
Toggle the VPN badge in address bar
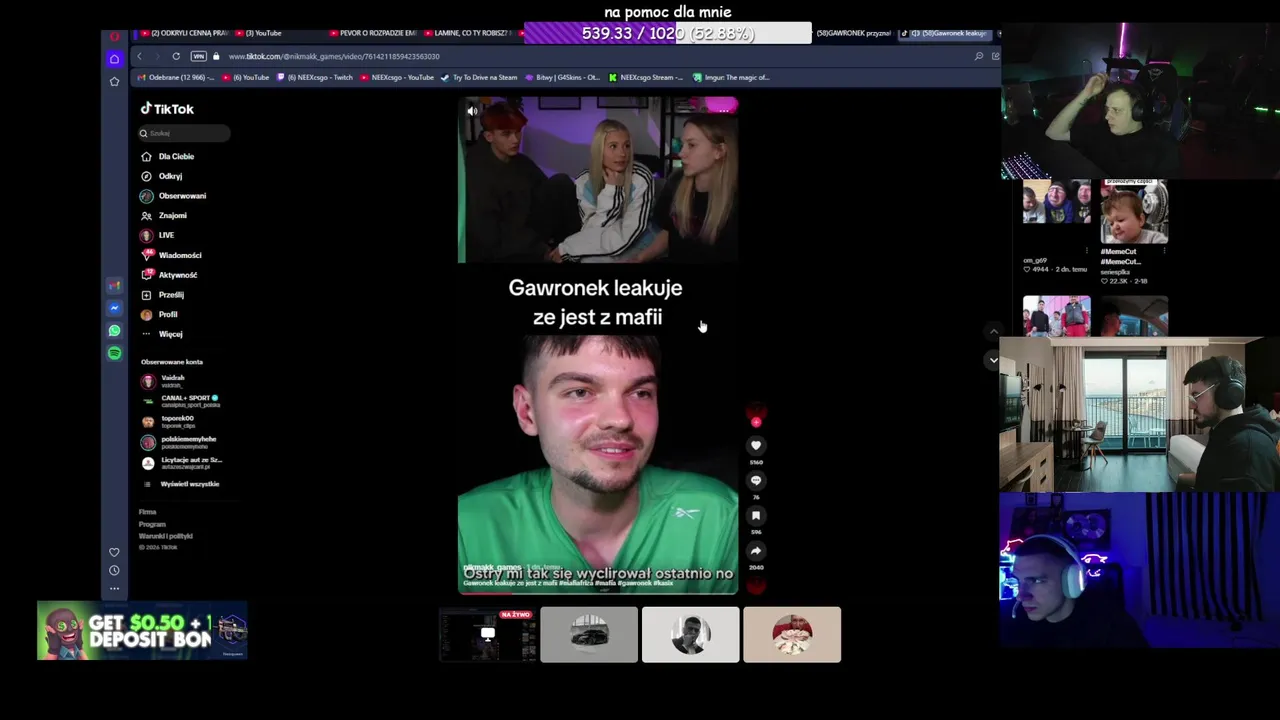(198, 56)
